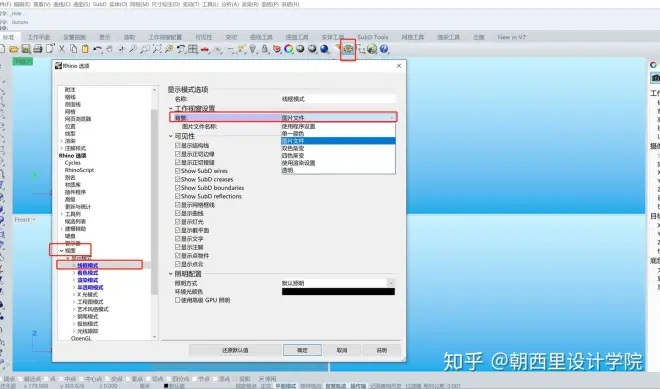Click the 名称 name input field
Viewport: 660px width, 389px height.
pyautogui.click(x=338, y=99)
